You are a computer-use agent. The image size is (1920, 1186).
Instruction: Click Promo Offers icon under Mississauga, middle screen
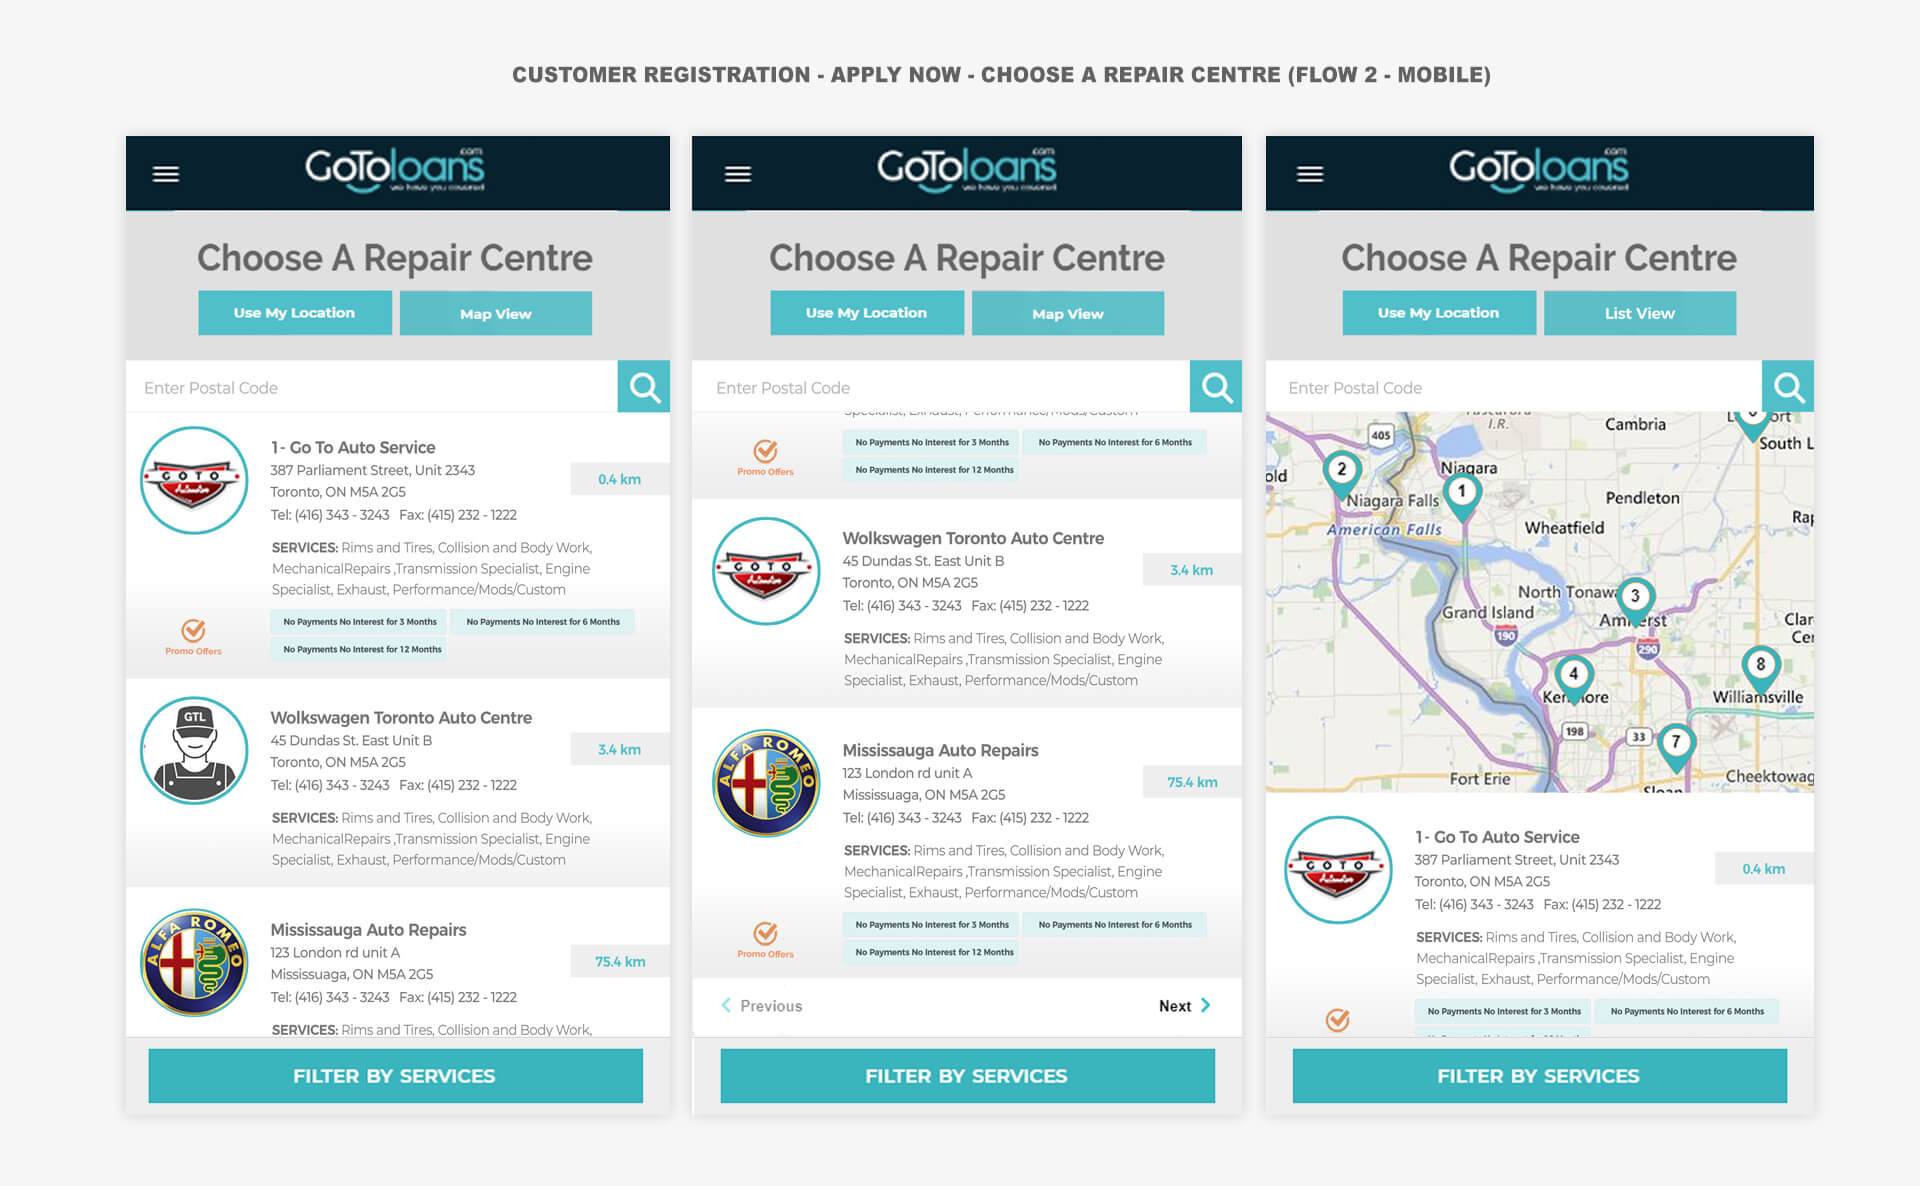pyautogui.click(x=766, y=933)
